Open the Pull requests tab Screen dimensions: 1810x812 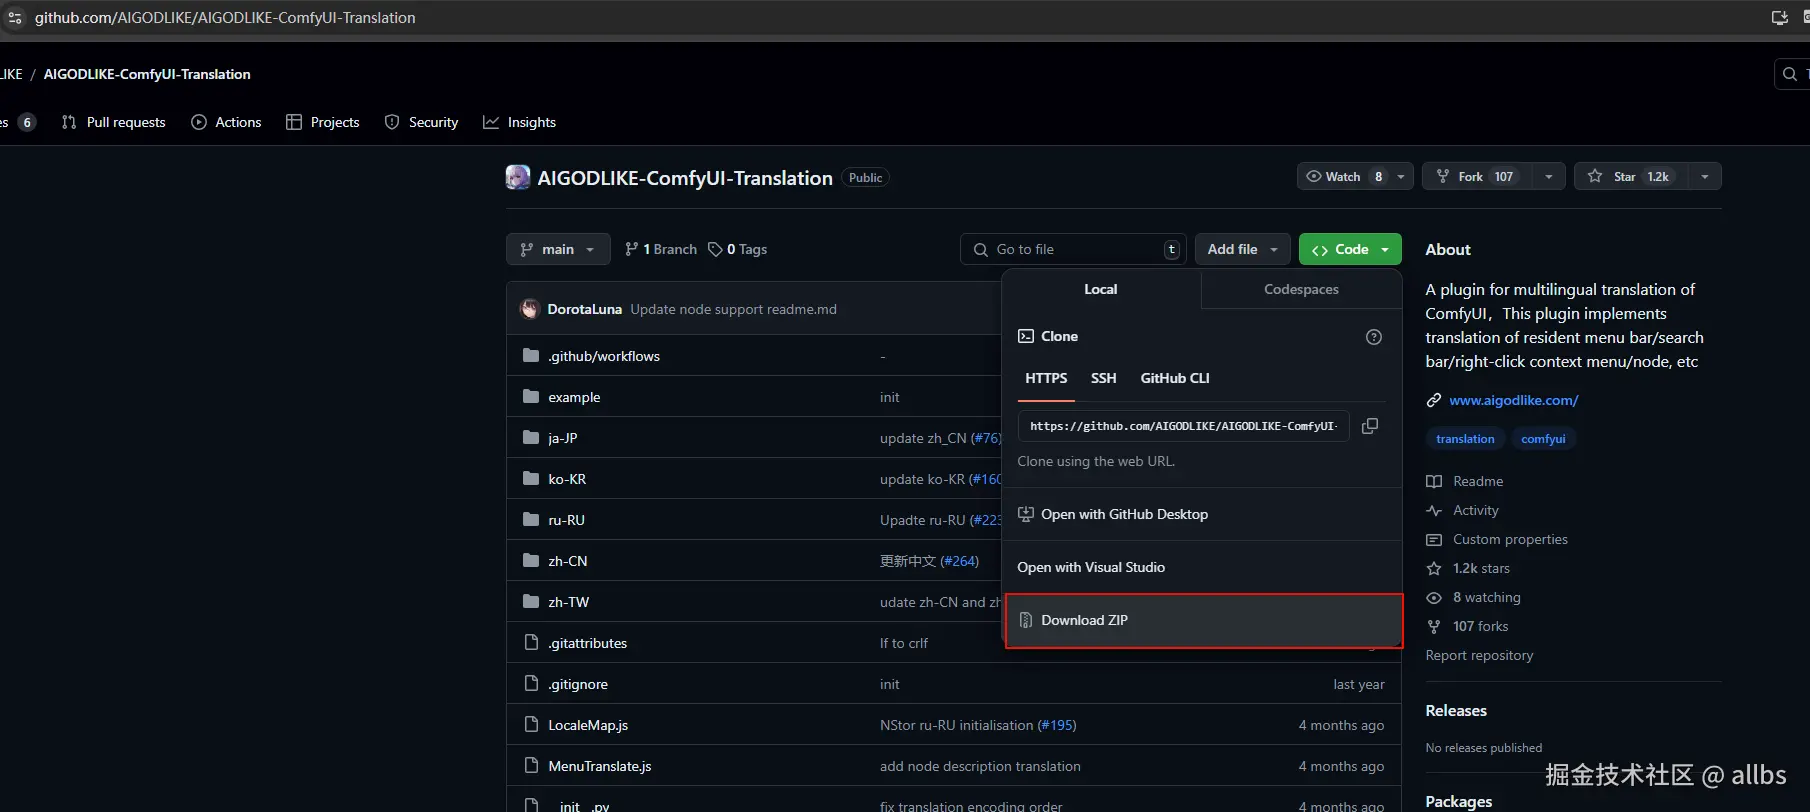(x=113, y=122)
